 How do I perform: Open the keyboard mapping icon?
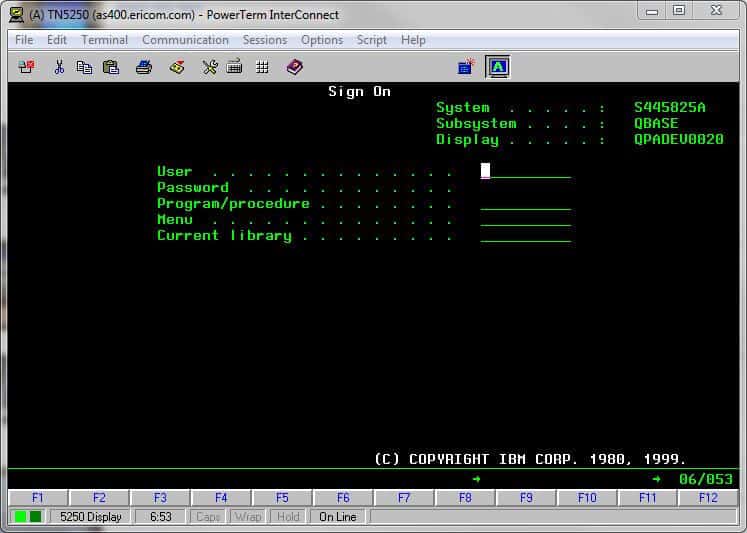(235, 67)
